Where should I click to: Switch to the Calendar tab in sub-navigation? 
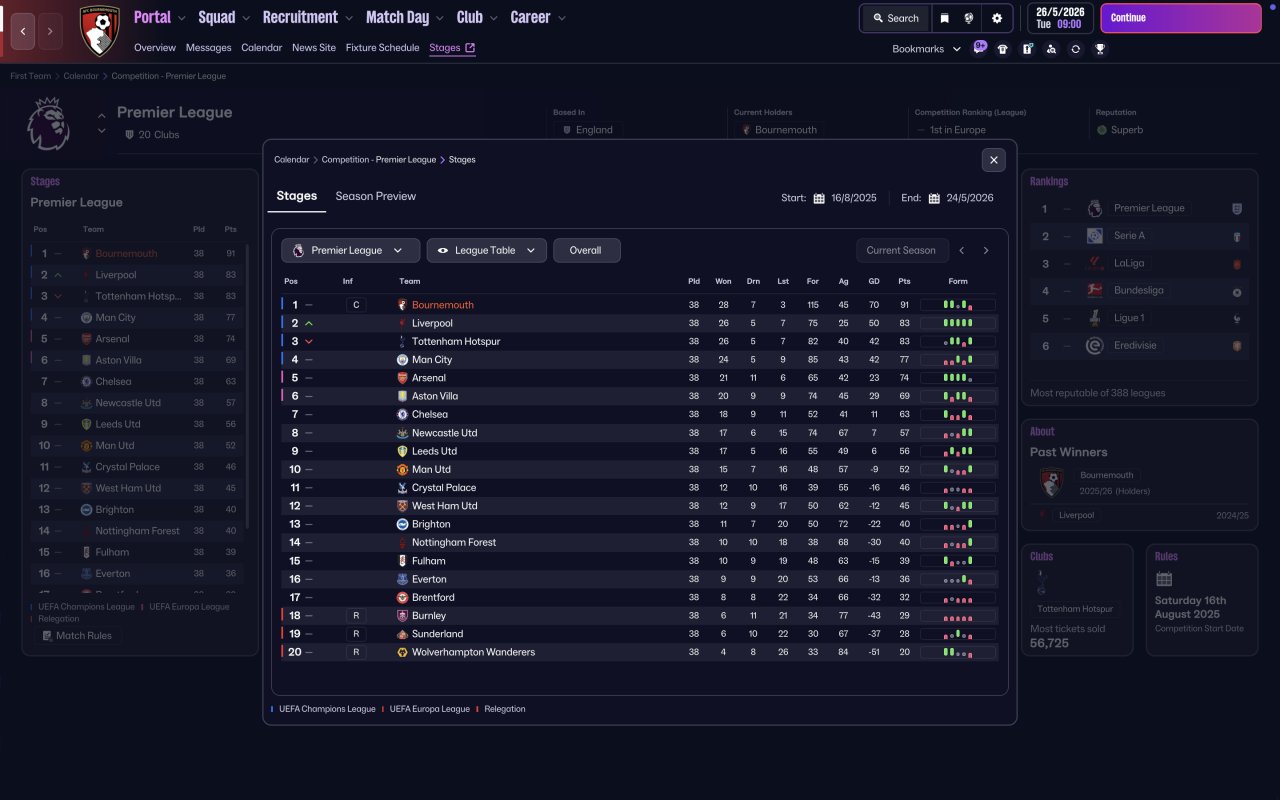262,48
